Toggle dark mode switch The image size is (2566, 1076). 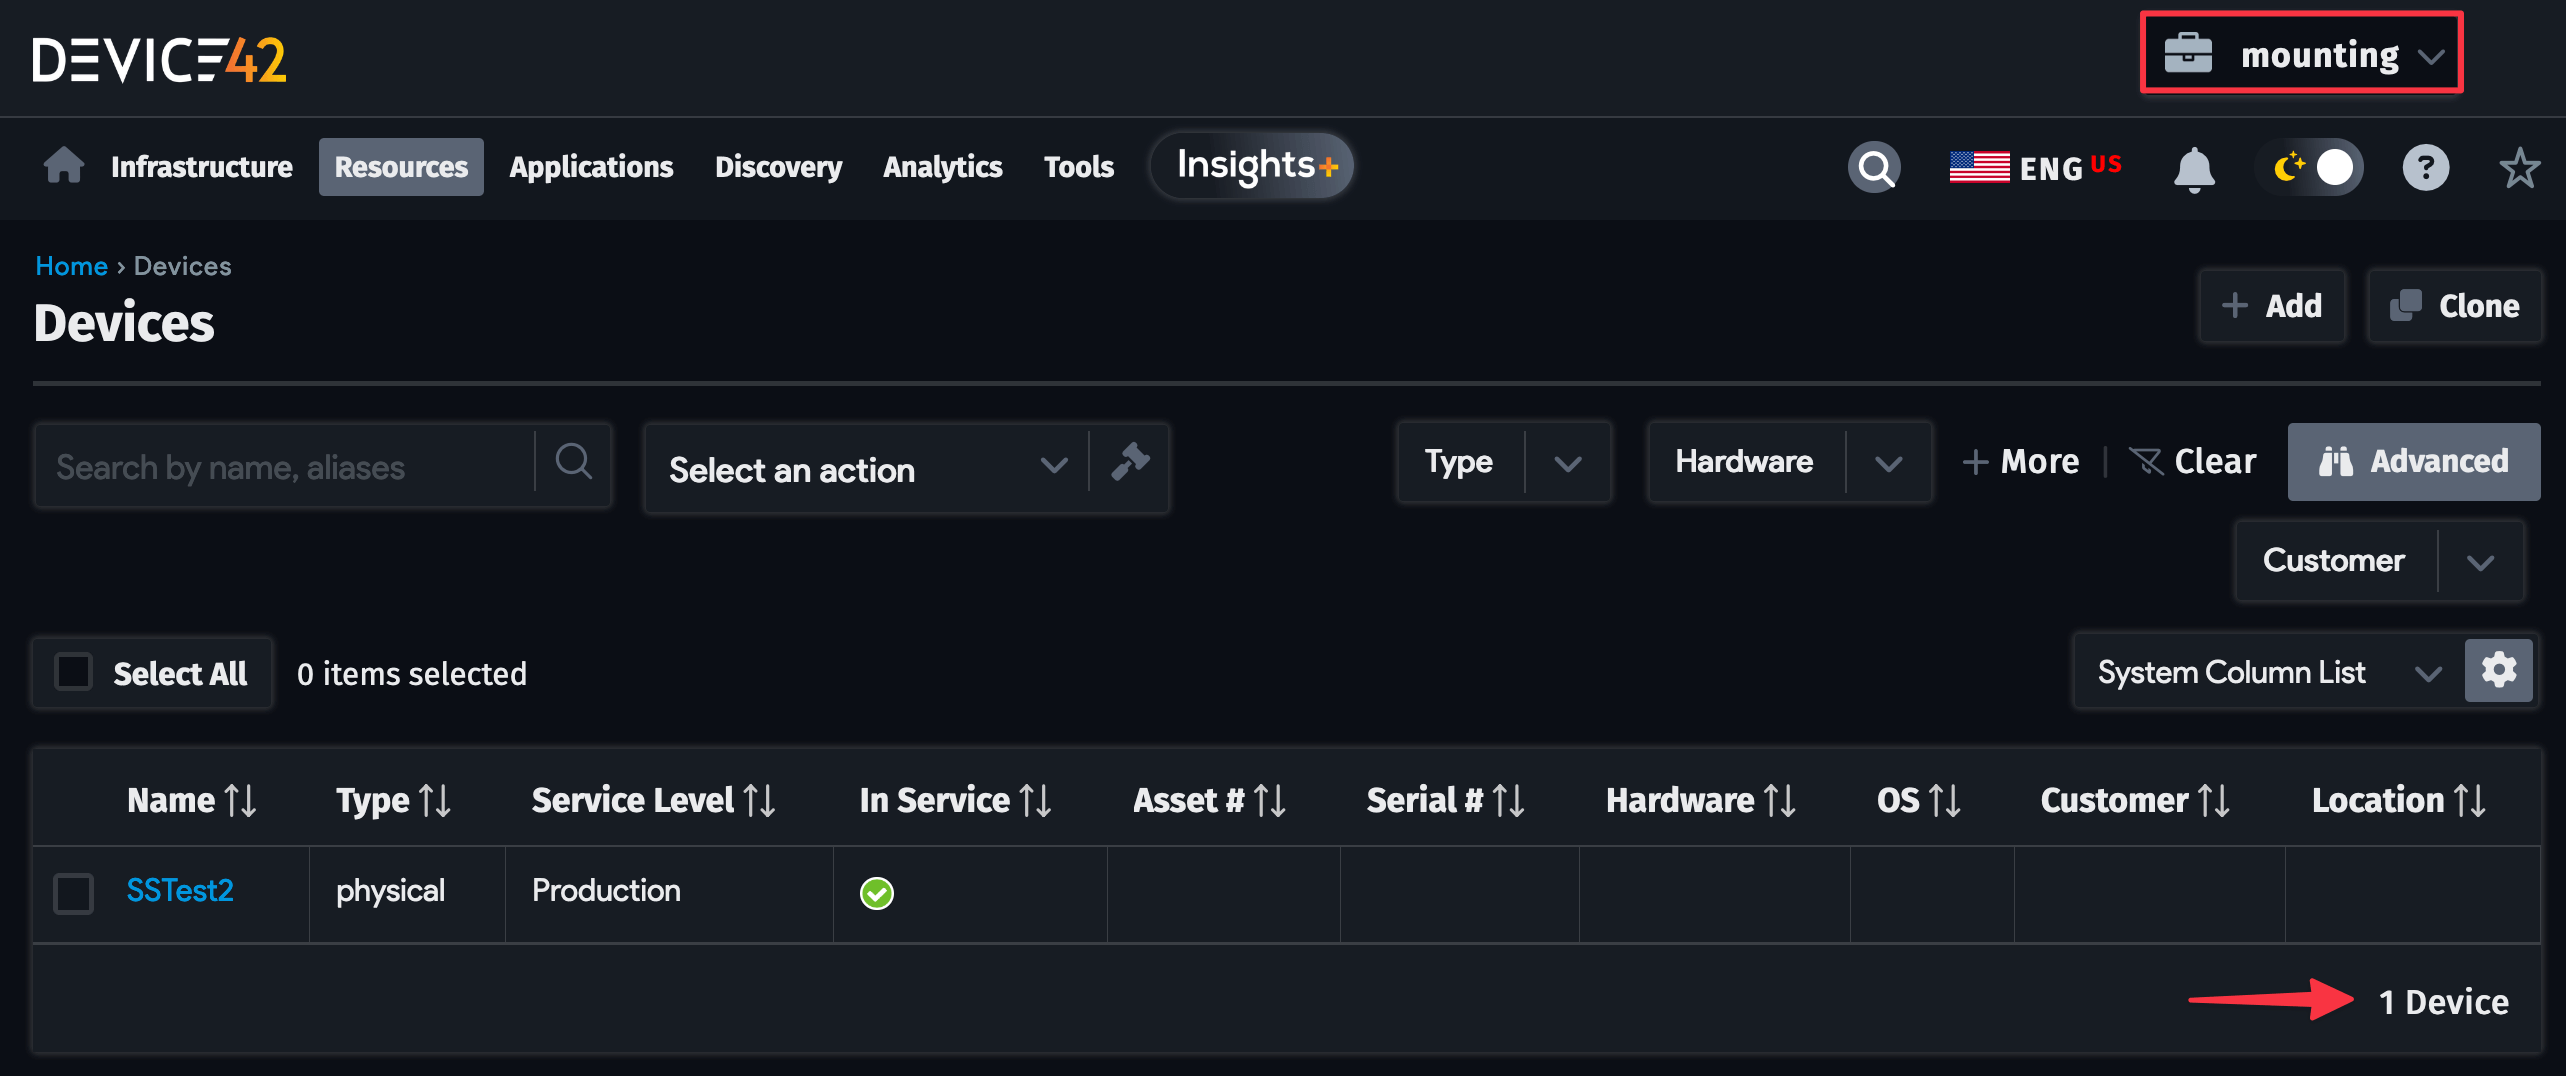coord(2312,167)
